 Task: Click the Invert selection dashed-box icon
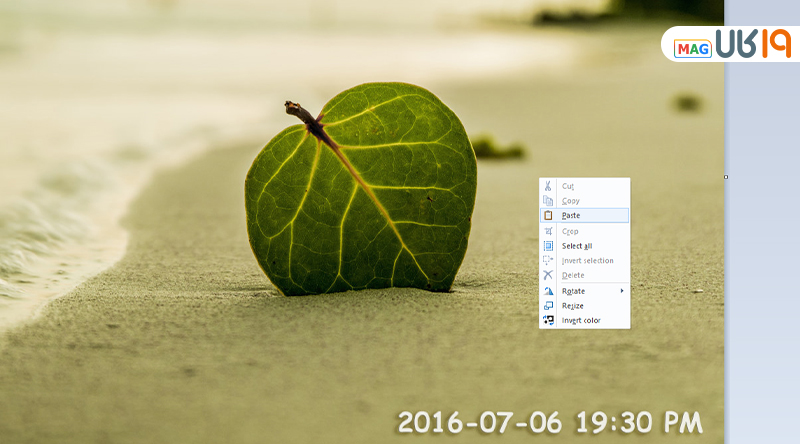547,261
